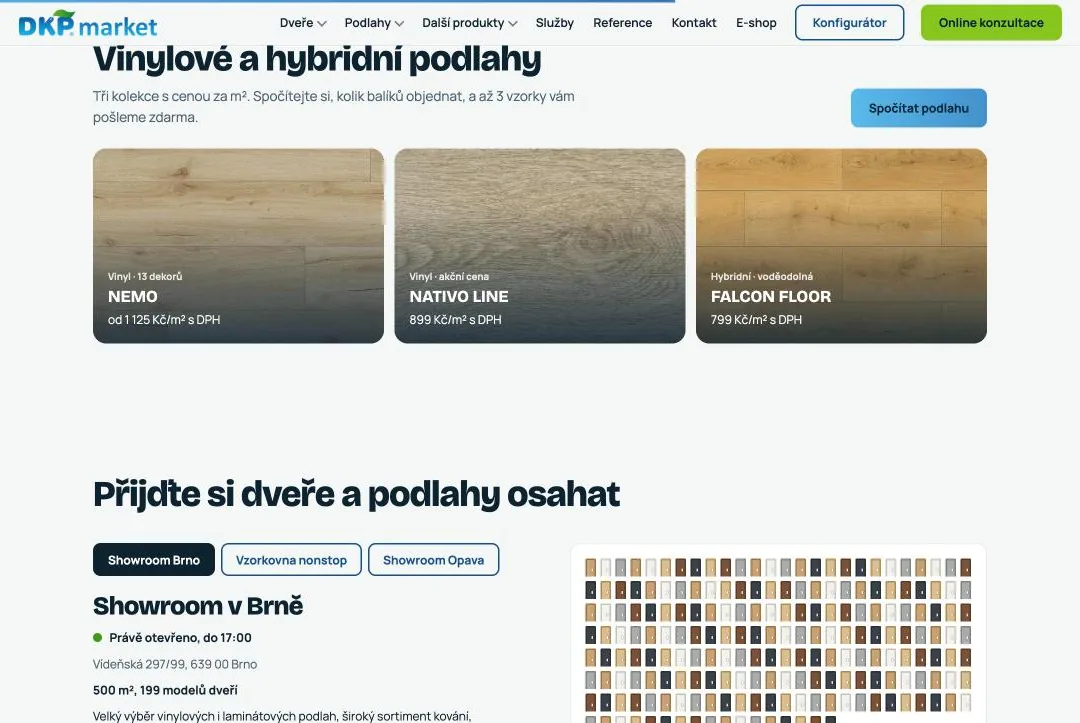Click the price 'od 1 125 Kč/m² s DPH'
The image size is (1080, 723).
click(x=164, y=319)
